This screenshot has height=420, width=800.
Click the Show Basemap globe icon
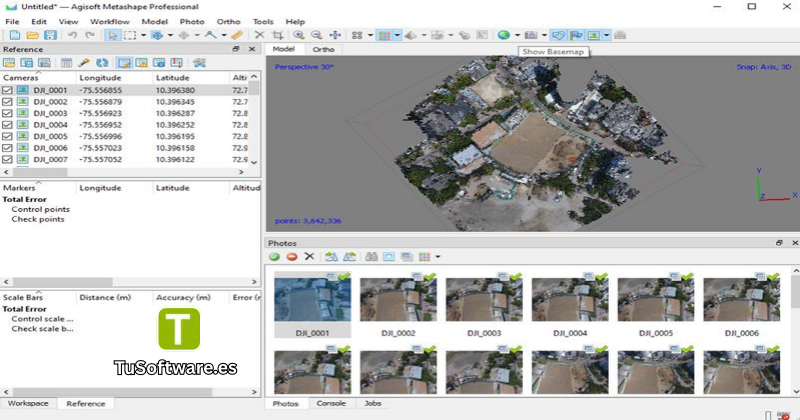(504, 35)
